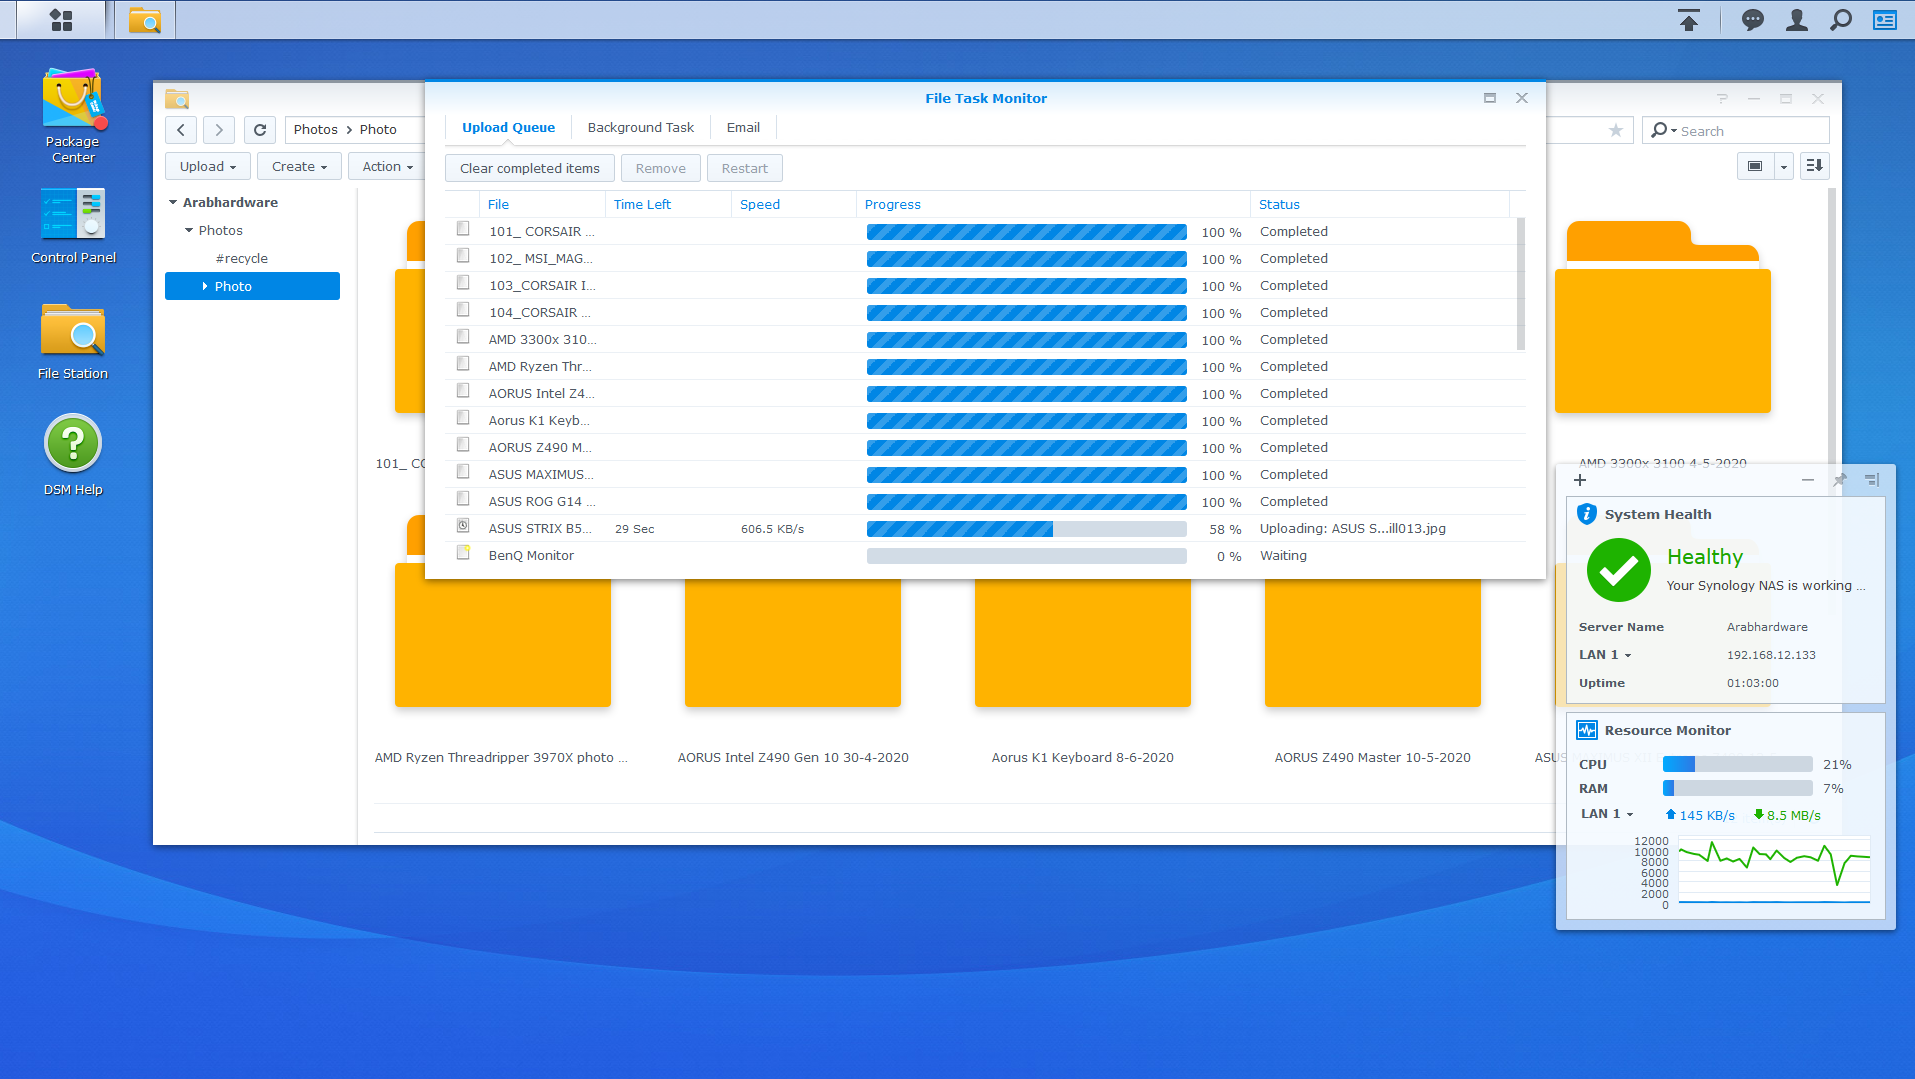Select checkbox for 101_ CORSAIR upload row
Image resolution: width=1915 pixels, height=1079 pixels.
tap(463, 229)
